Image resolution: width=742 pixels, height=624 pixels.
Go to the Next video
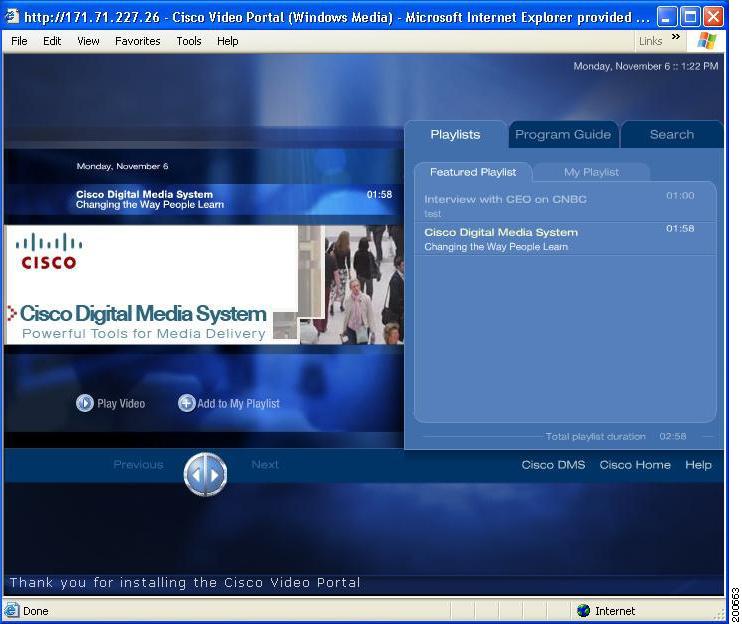(265, 465)
